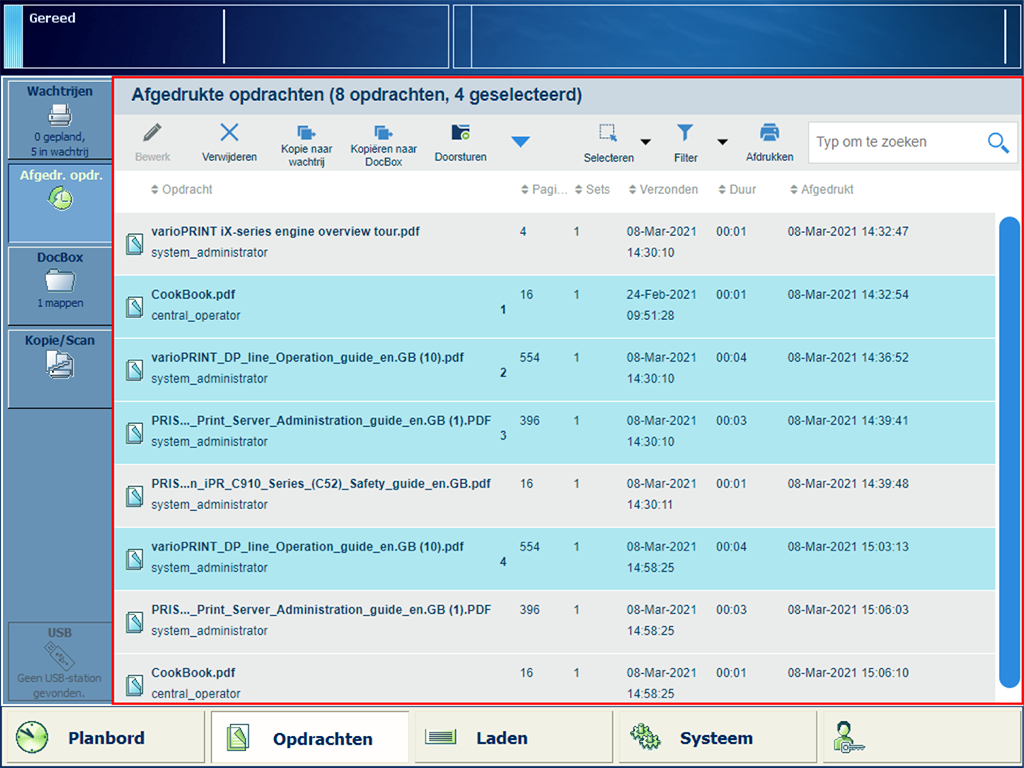Click the search magnifier icon
Screen dimensions: 1024x768
pyautogui.click(x=997, y=143)
